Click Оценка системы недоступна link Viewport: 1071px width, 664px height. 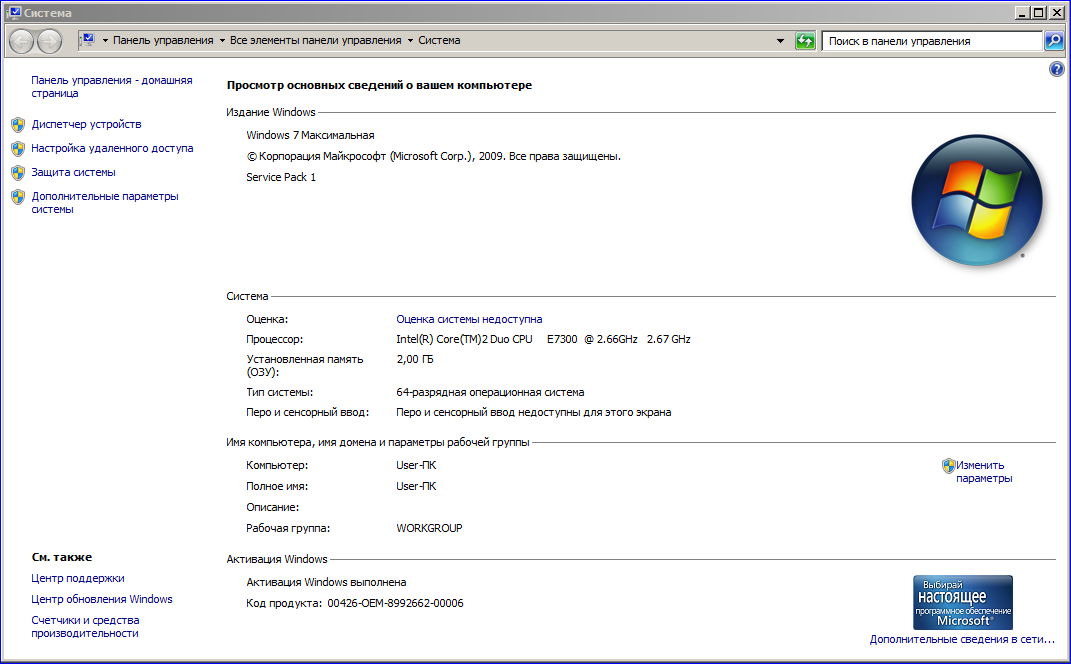[469, 319]
